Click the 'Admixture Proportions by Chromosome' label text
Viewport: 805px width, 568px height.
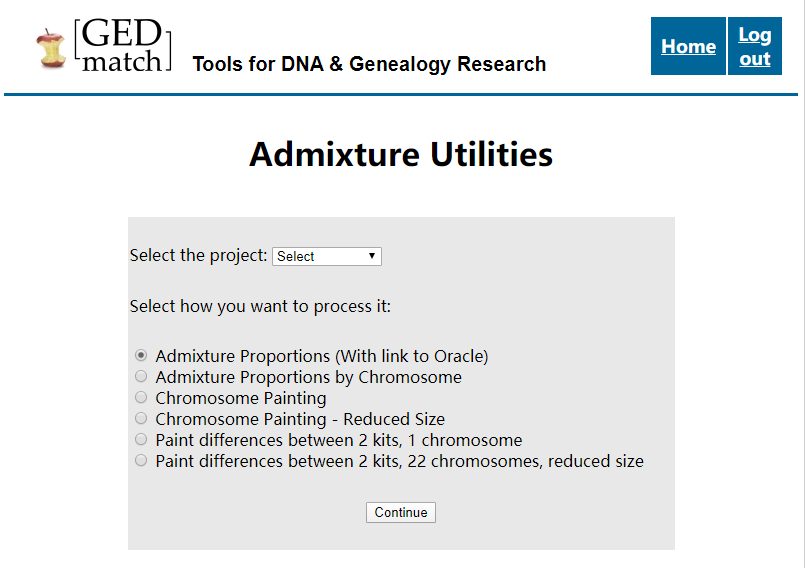(x=309, y=377)
